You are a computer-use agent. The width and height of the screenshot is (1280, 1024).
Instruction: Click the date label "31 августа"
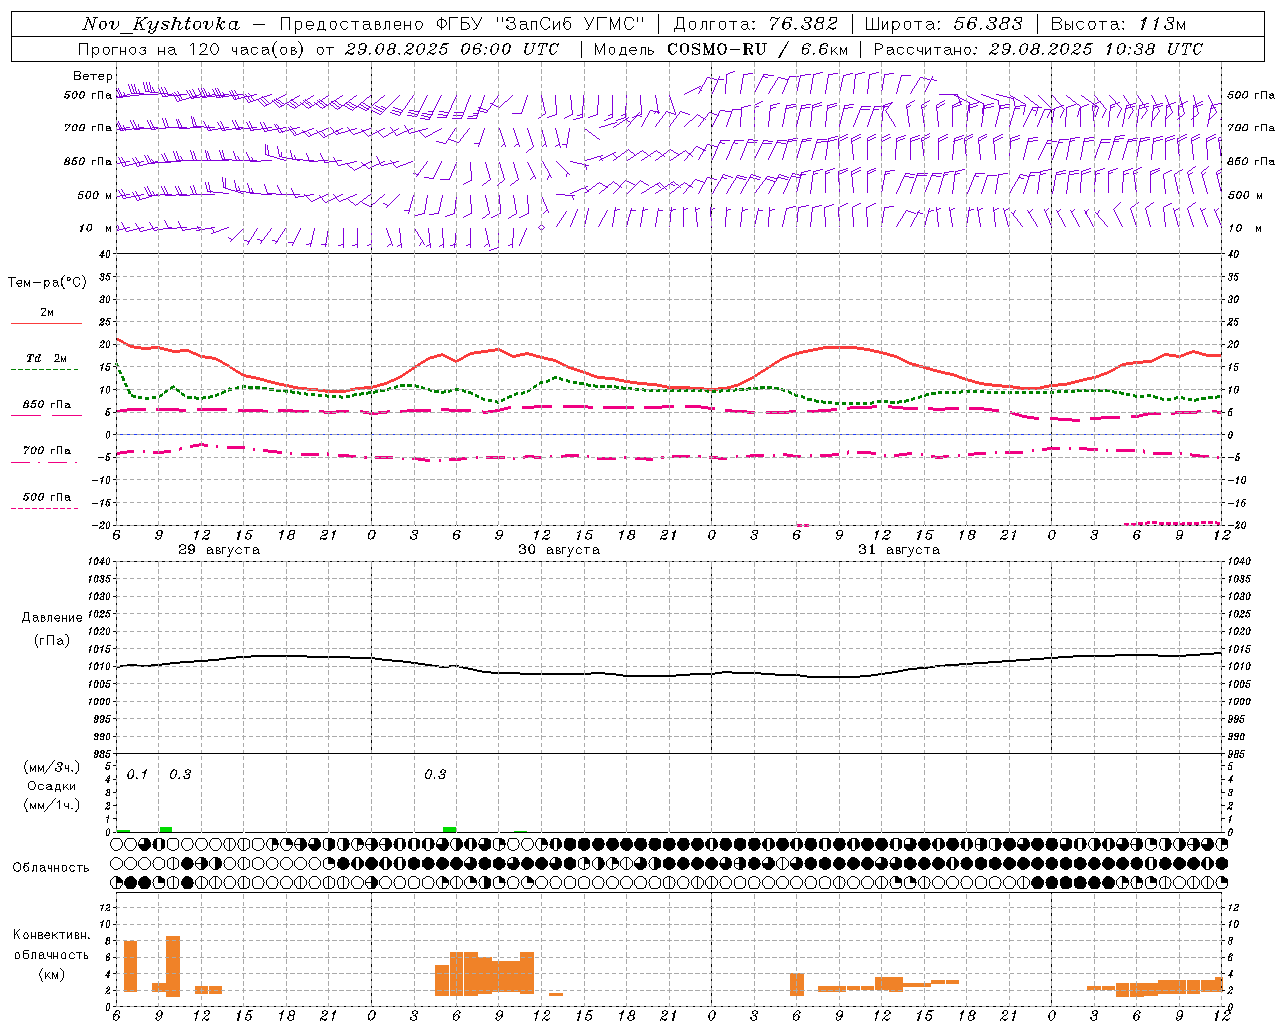(899, 550)
